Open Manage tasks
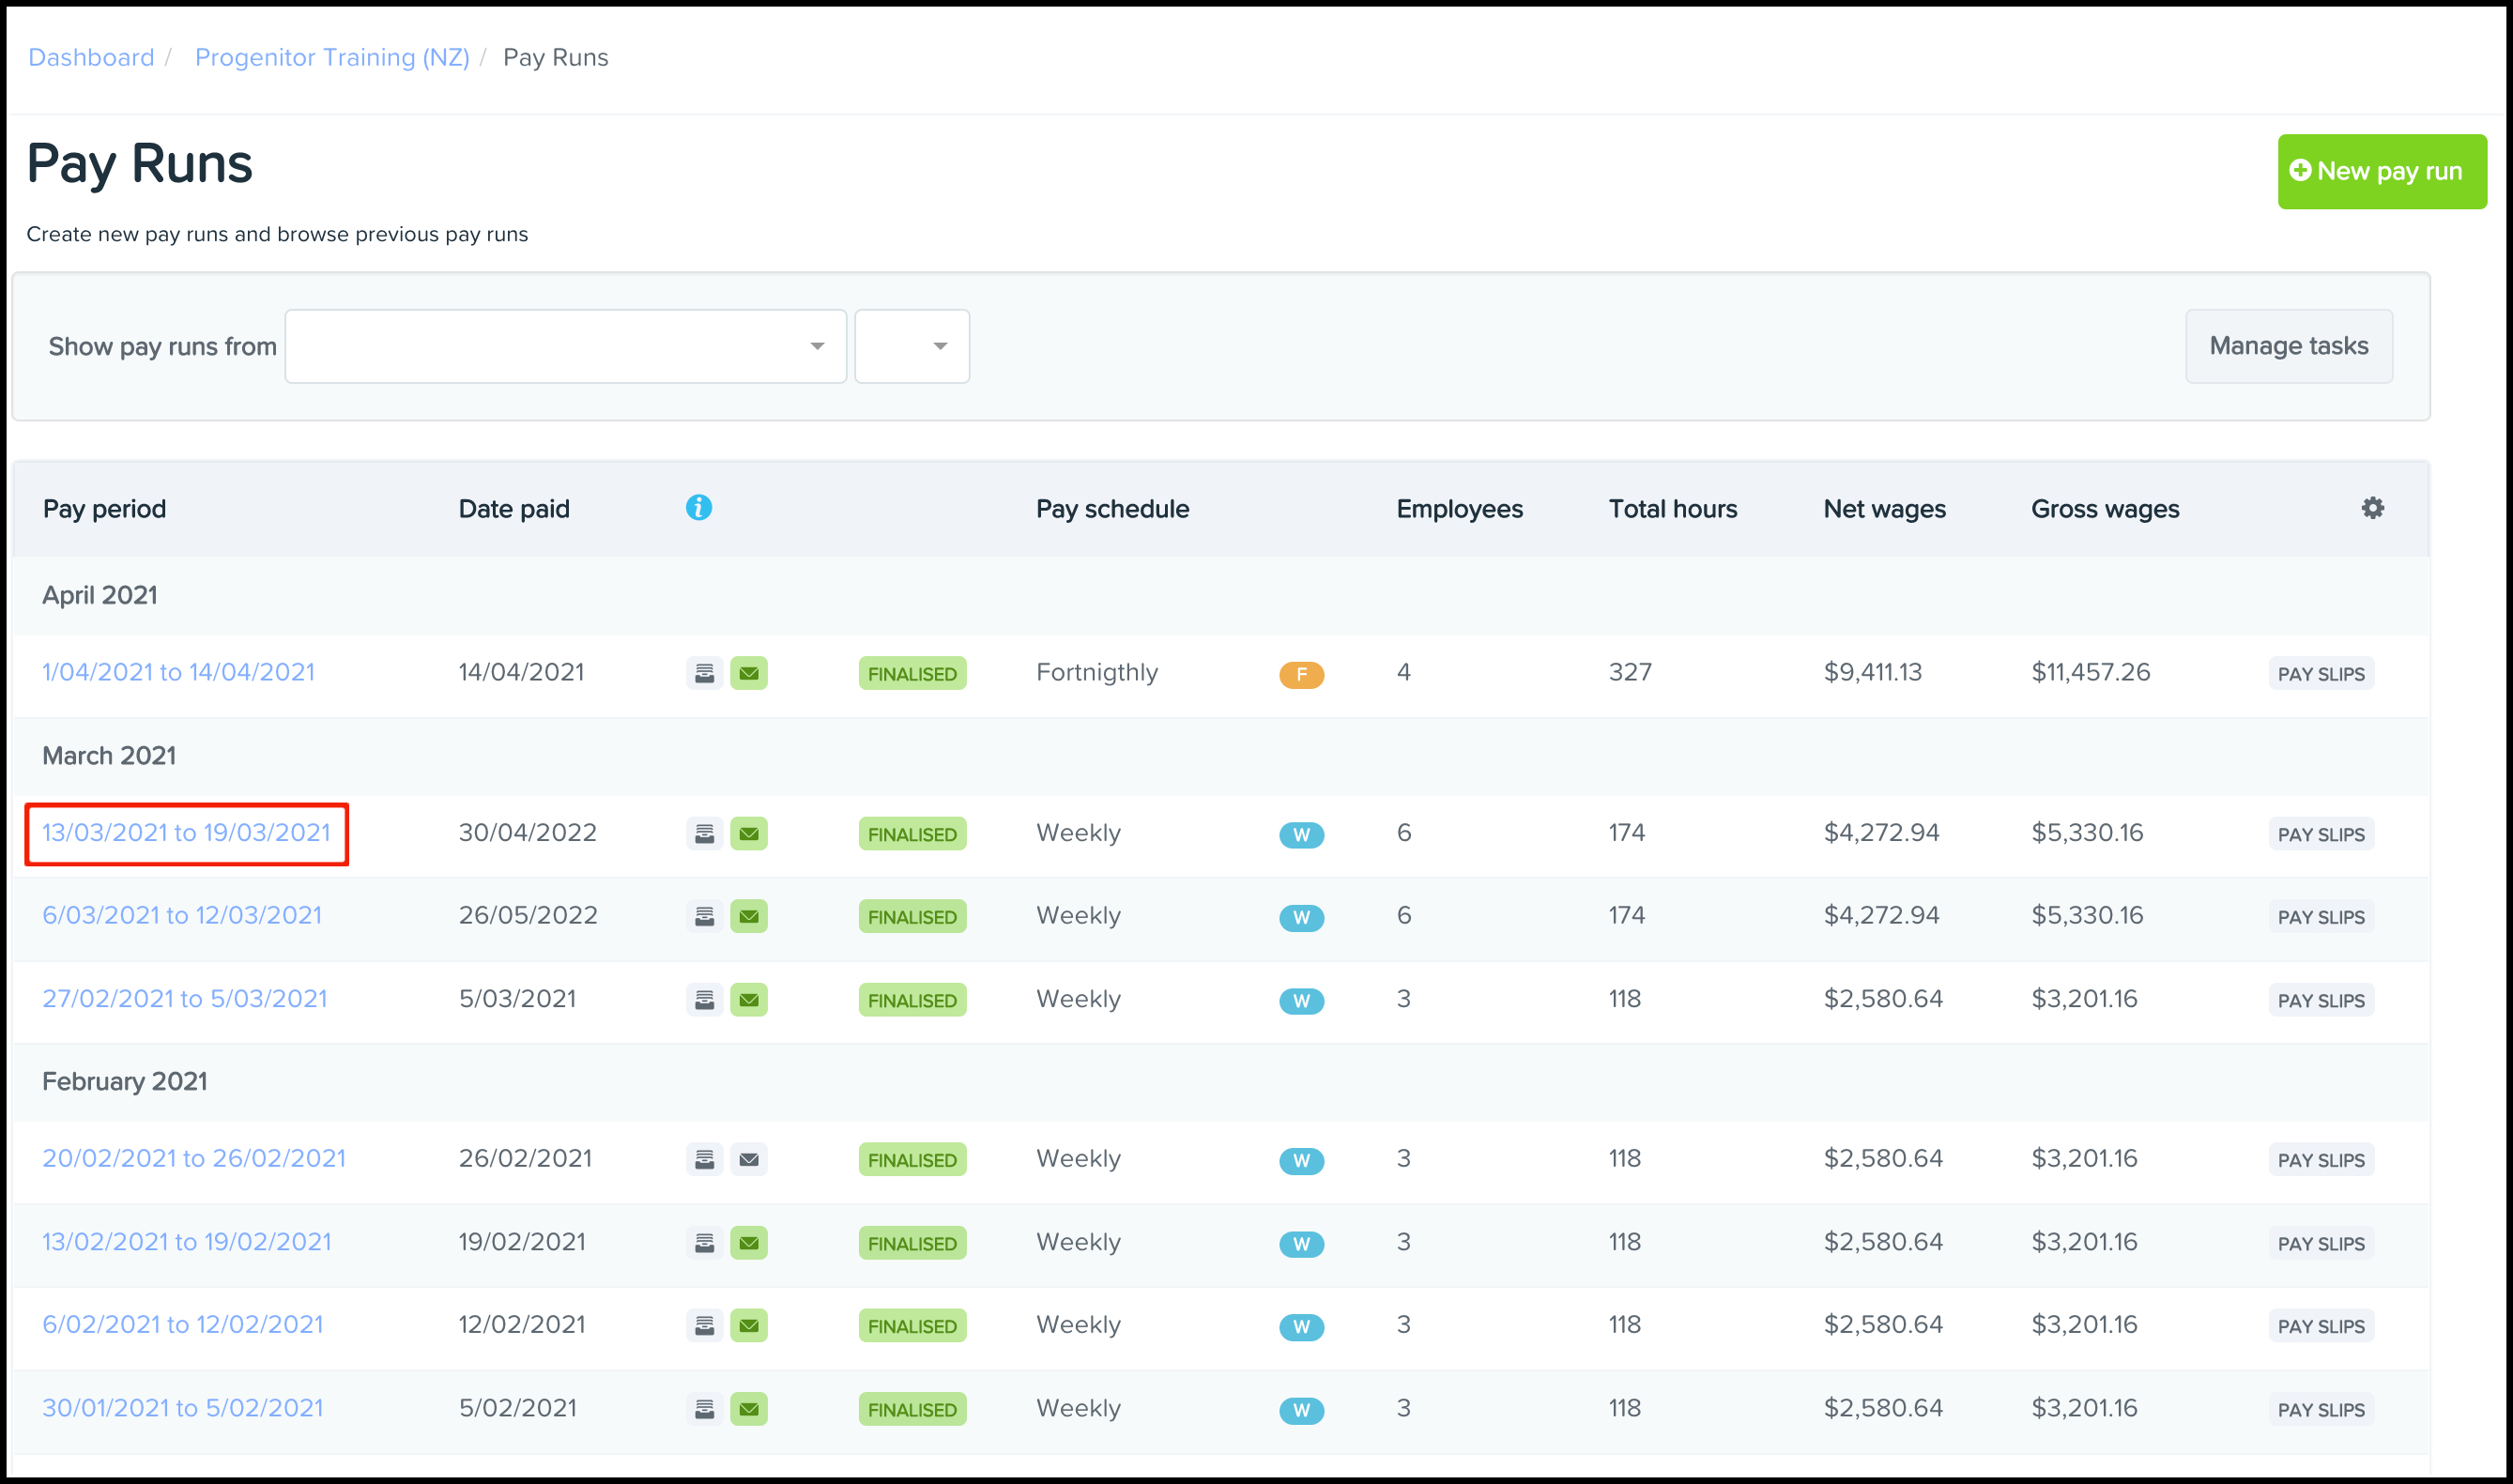Image resolution: width=2513 pixels, height=1484 pixels. 2288,346
